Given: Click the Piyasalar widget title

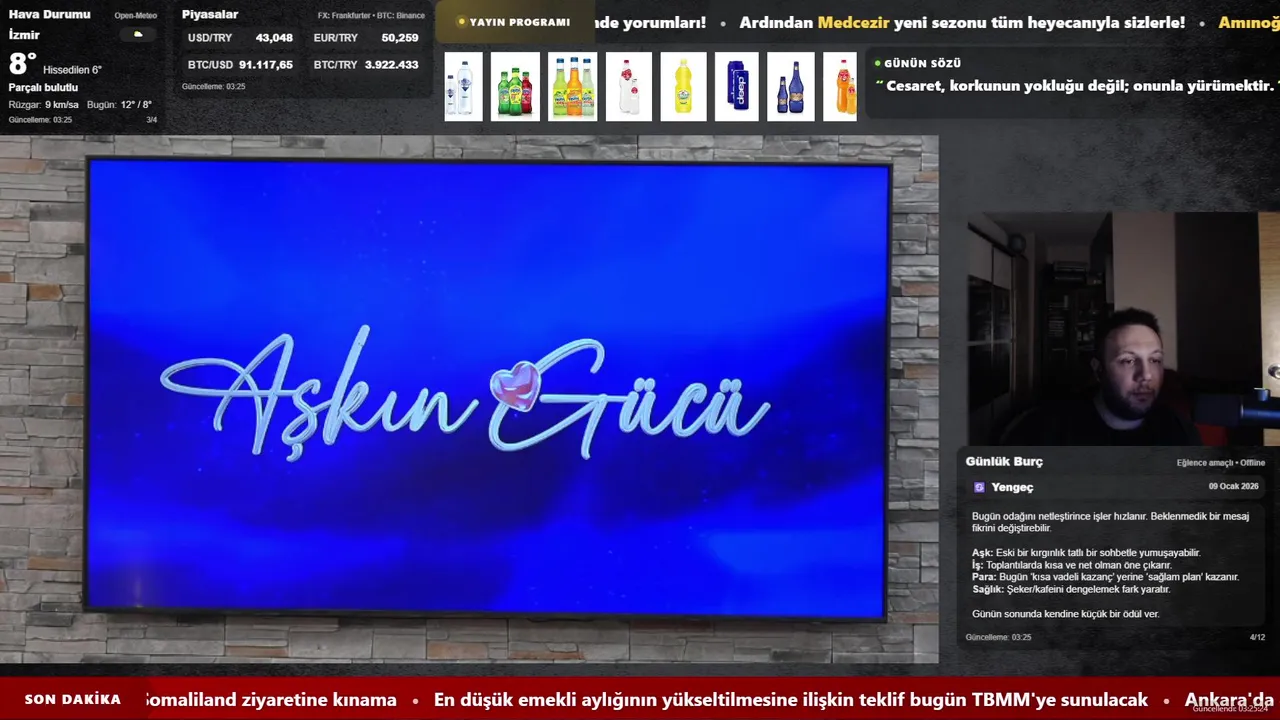Looking at the screenshot, I should click(210, 15).
